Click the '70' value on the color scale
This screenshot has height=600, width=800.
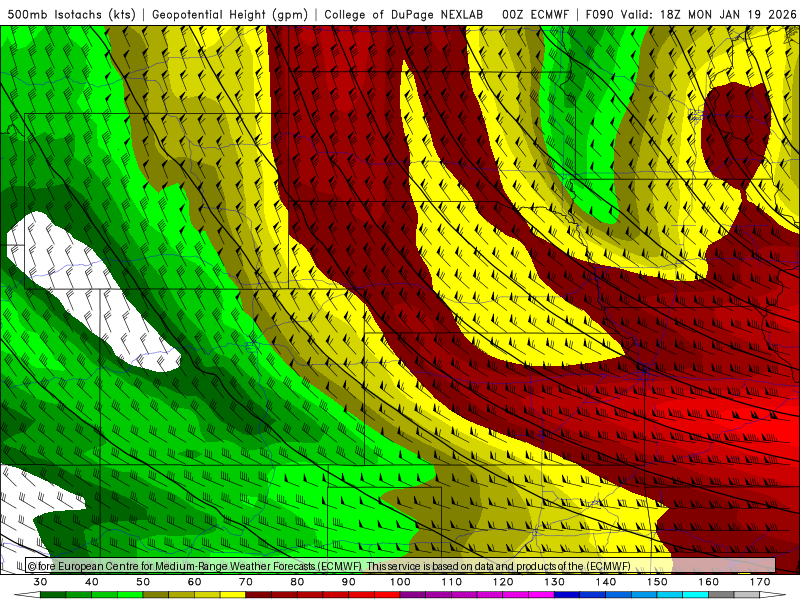(246, 582)
